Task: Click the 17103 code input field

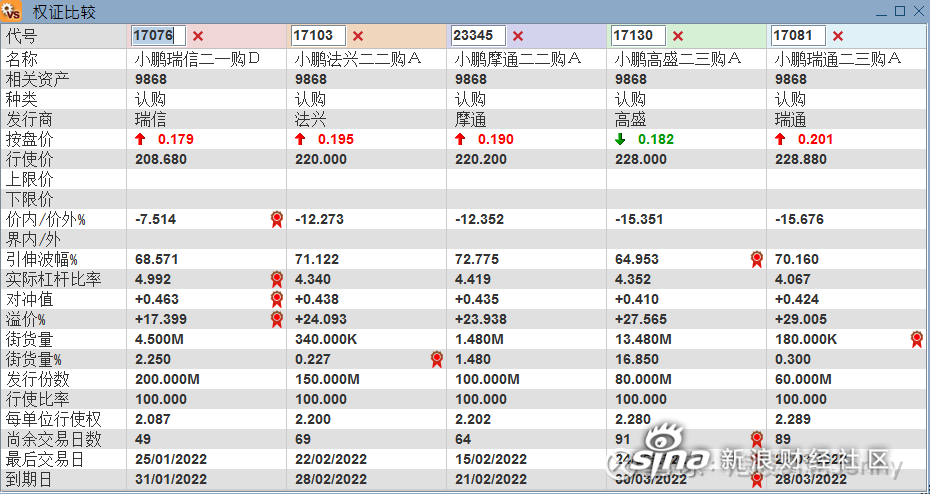Action: click(319, 36)
